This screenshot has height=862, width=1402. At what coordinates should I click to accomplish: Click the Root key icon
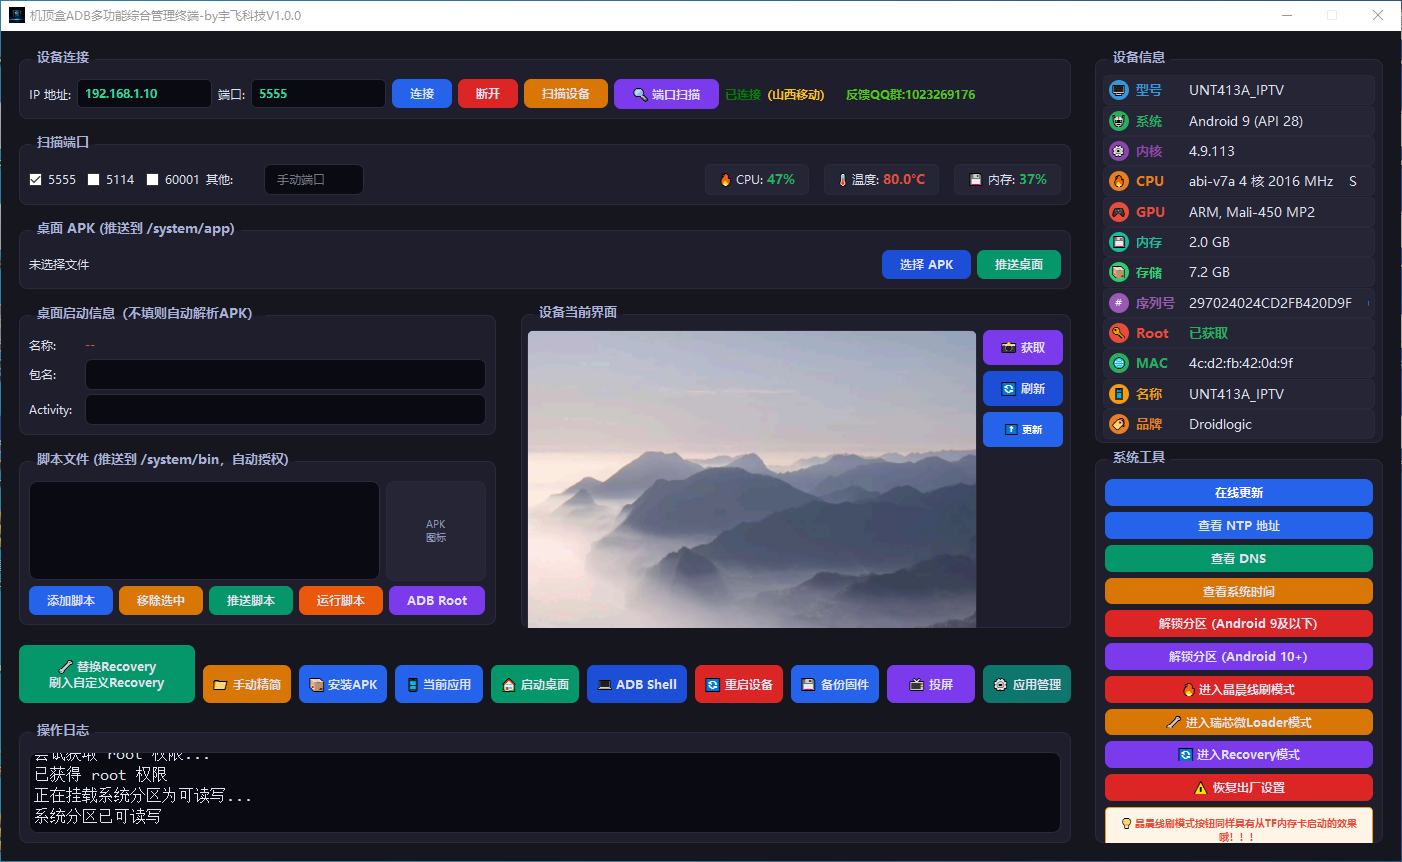click(1119, 333)
